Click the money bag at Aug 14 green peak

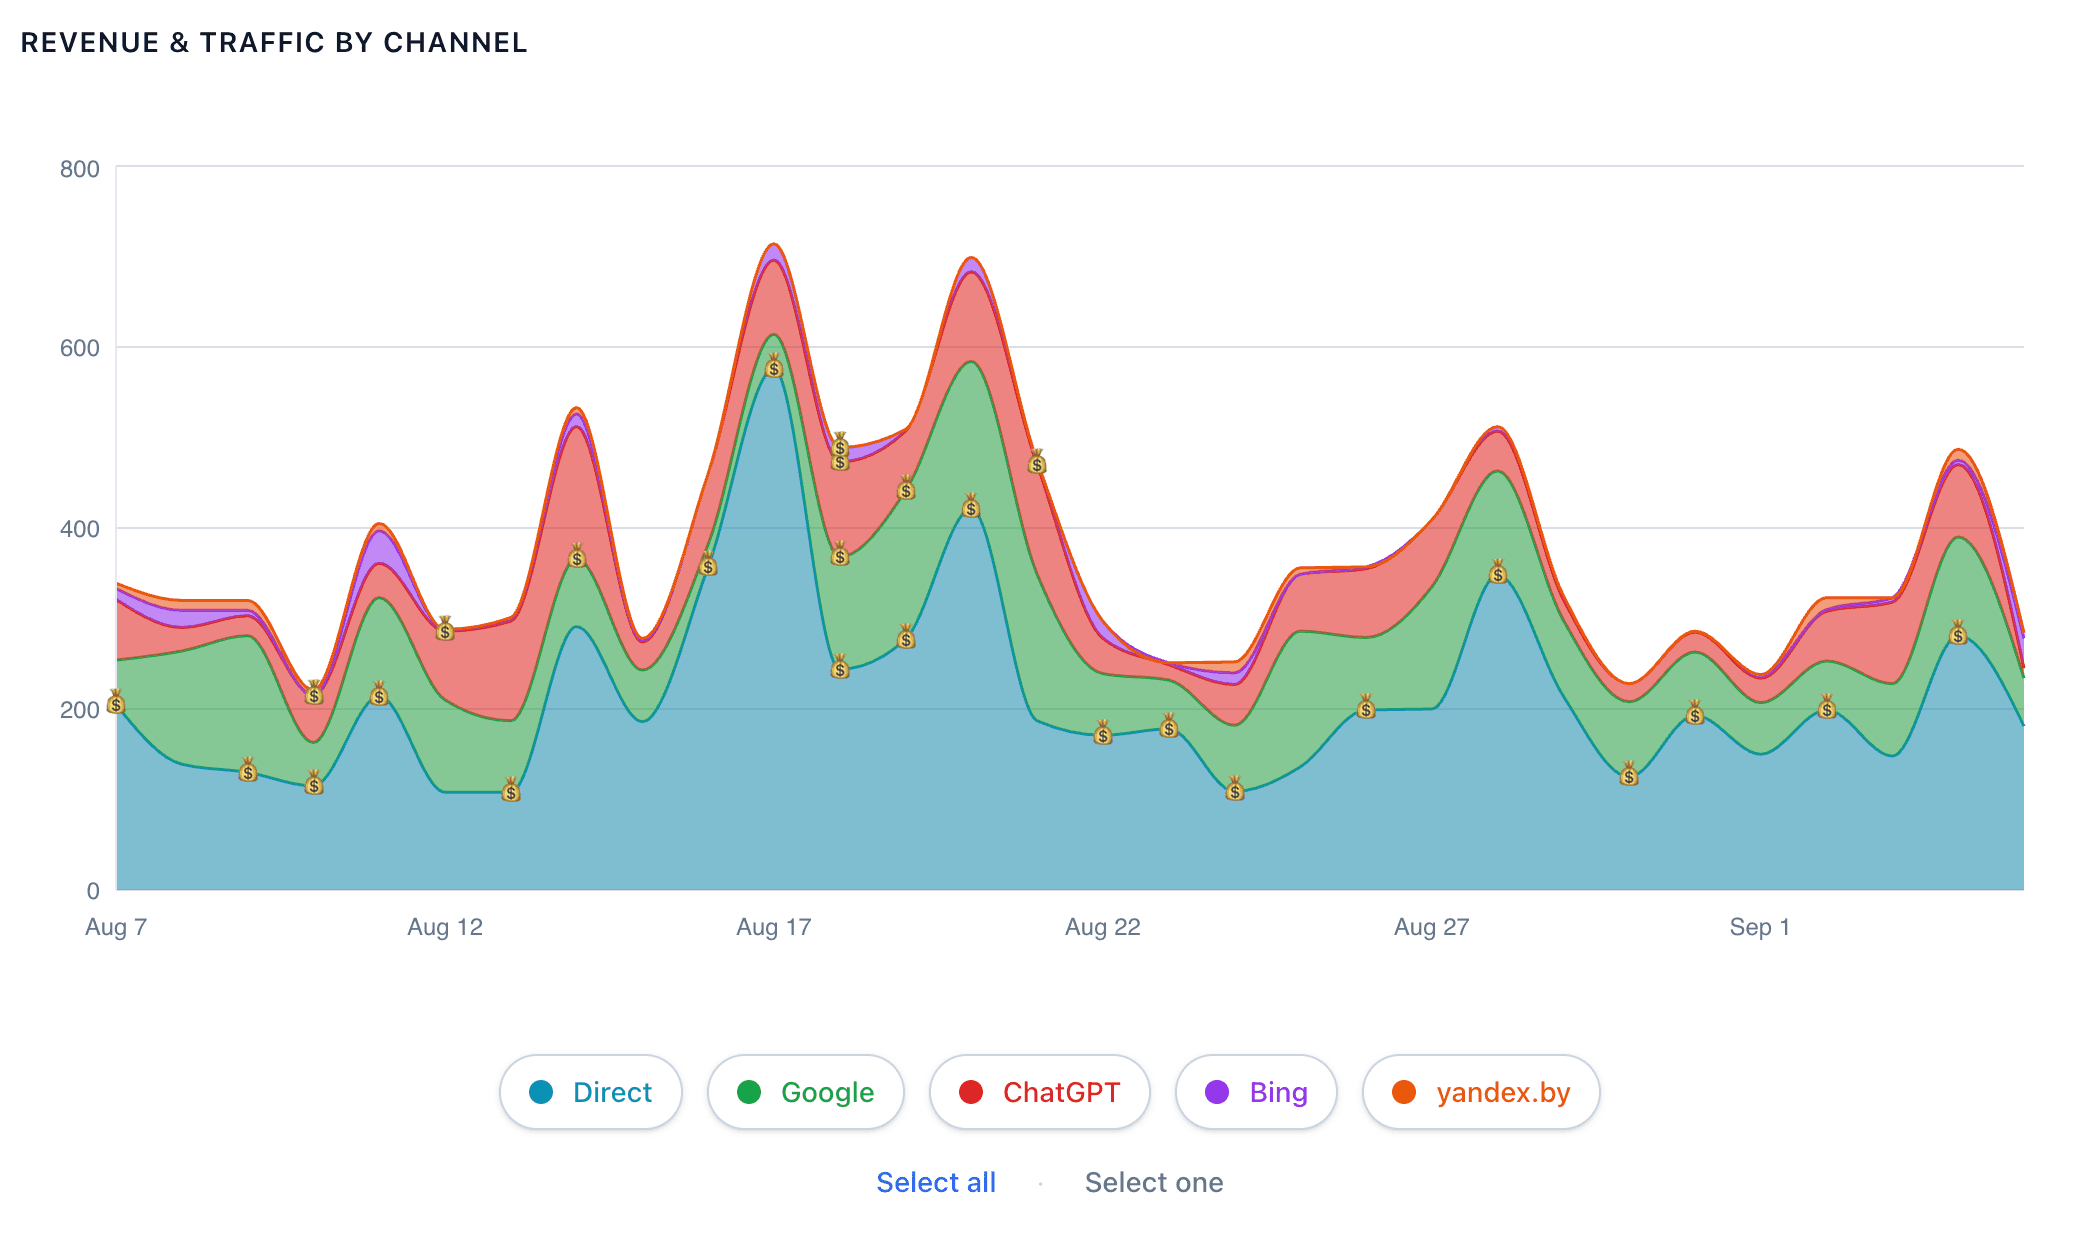tap(577, 555)
